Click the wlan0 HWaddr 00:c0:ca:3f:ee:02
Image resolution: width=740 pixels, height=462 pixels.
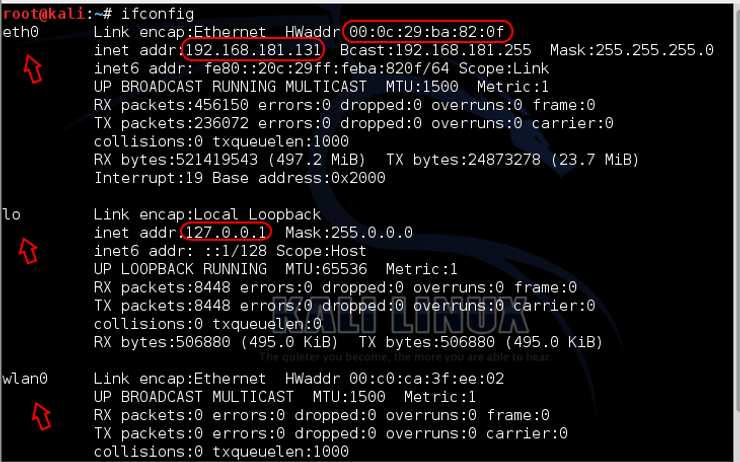click(x=444, y=379)
